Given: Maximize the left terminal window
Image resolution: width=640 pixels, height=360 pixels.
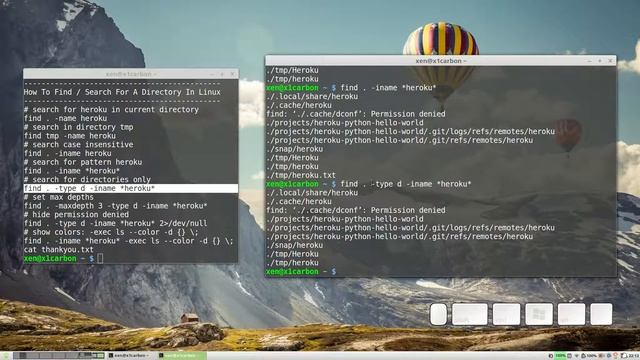Looking at the screenshot, I should pyautogui.click(x=222, y=74).
